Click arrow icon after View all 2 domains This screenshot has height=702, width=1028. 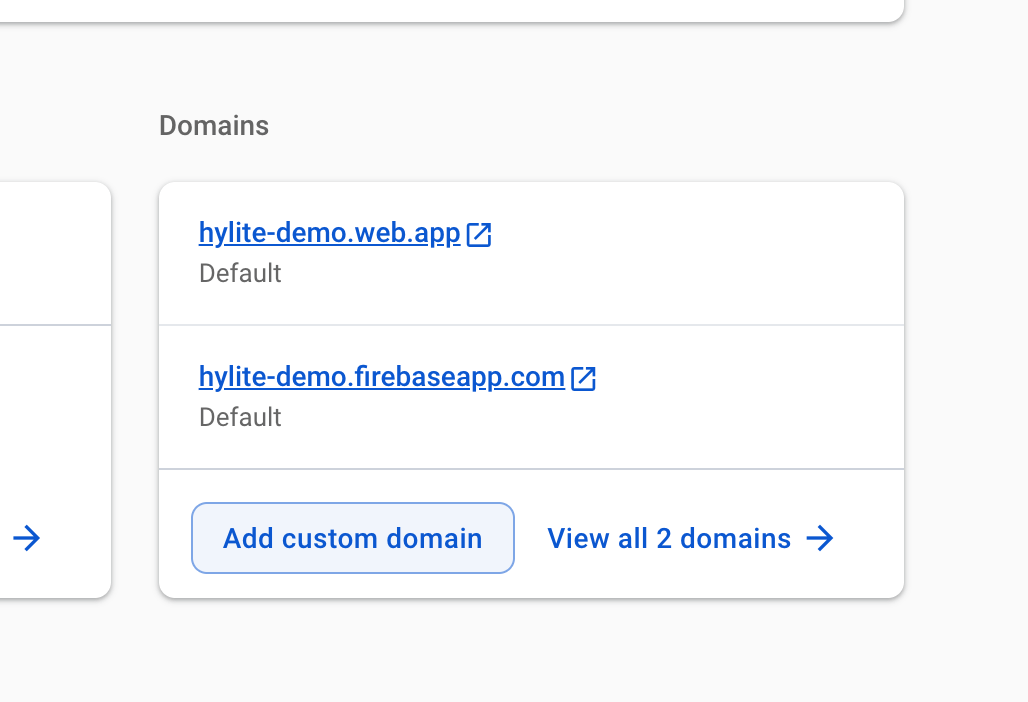(820, 539)
